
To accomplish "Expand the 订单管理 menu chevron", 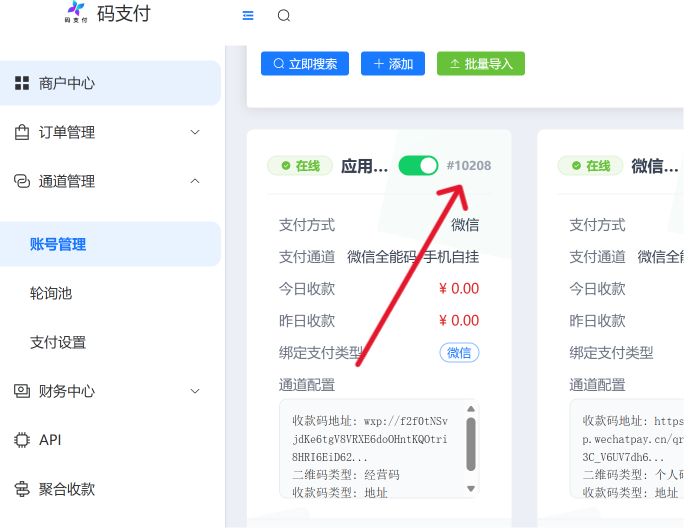I will 195,132.
